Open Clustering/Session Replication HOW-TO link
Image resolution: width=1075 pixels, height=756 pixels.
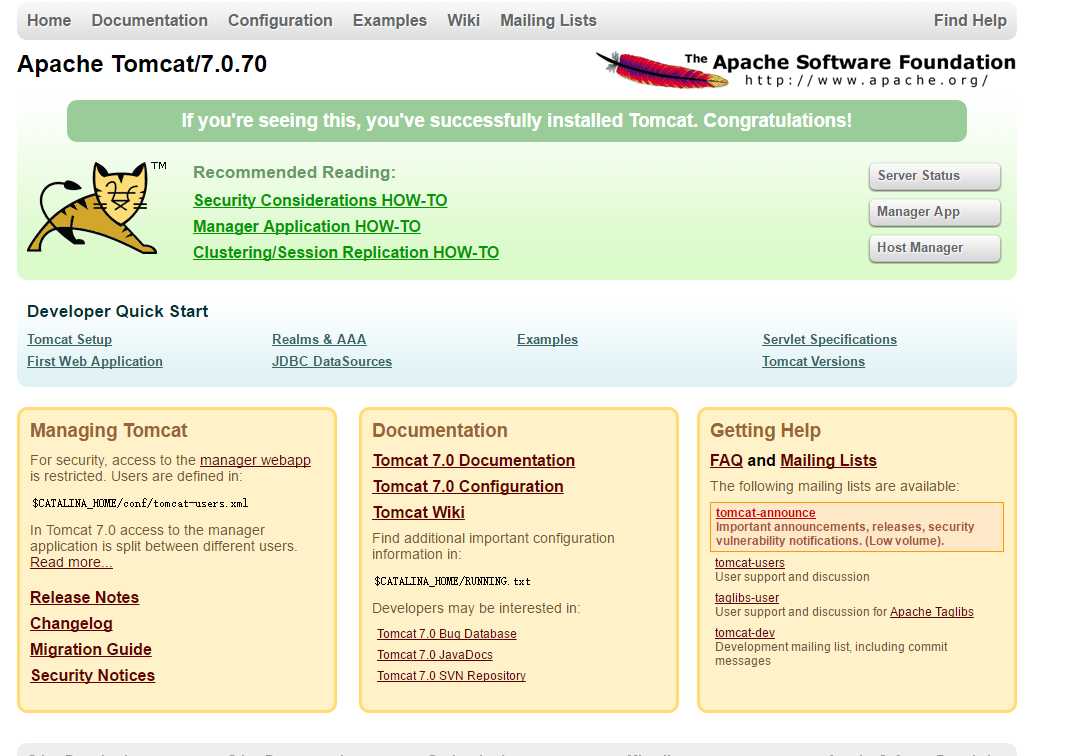[x=346, y=252]
